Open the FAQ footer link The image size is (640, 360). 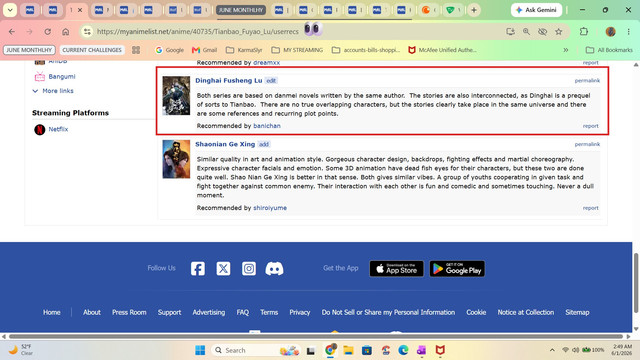[x=242, y=312]
